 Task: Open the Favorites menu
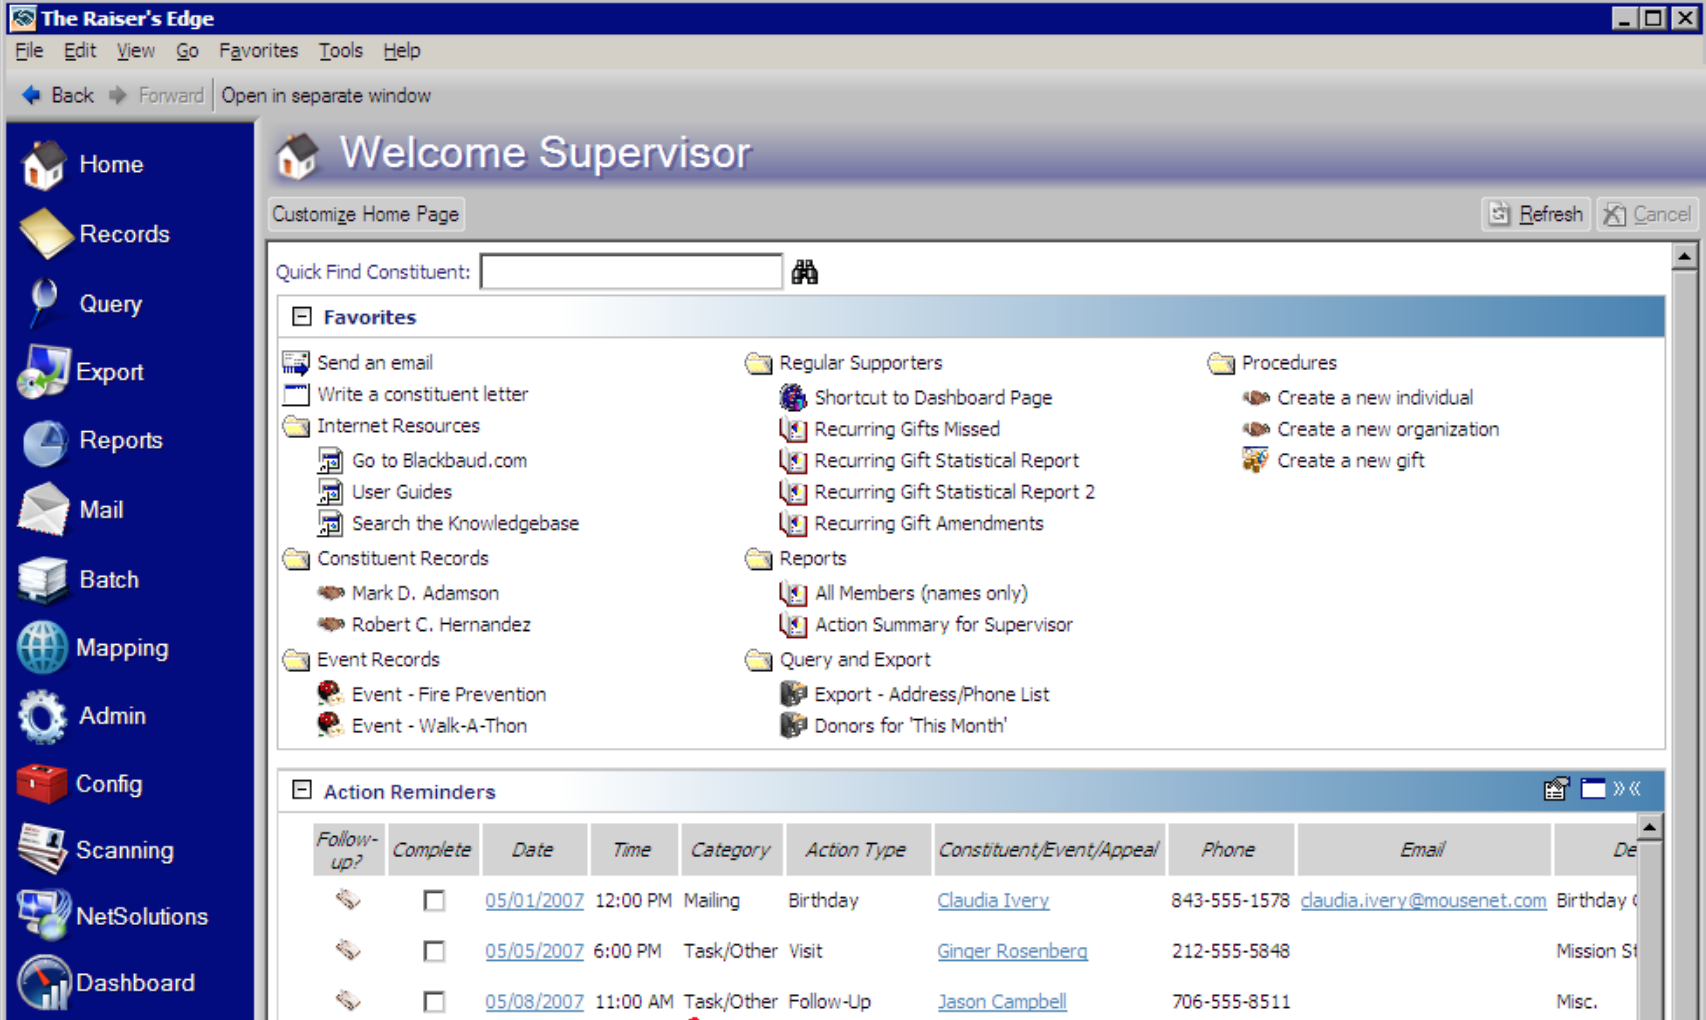(x=258, y=51)
